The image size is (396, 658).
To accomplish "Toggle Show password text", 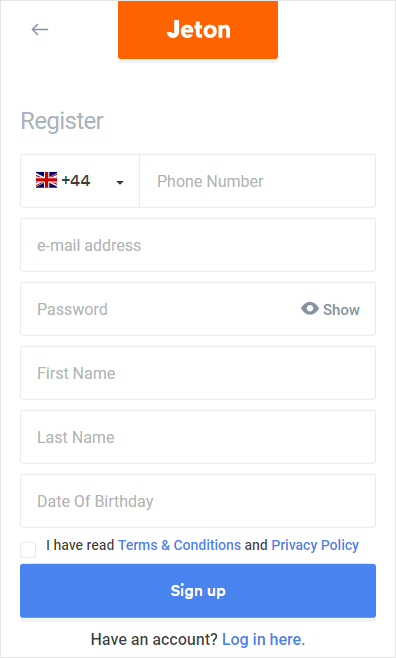I will coord(341,310).
